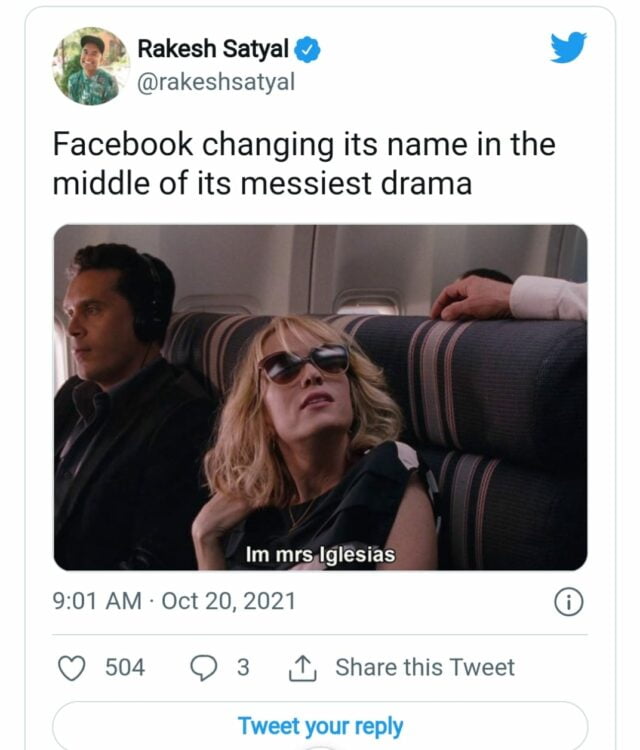Click the blue Twitter bird logo
This screenshot has height=750, width=640.
[568, 47]
